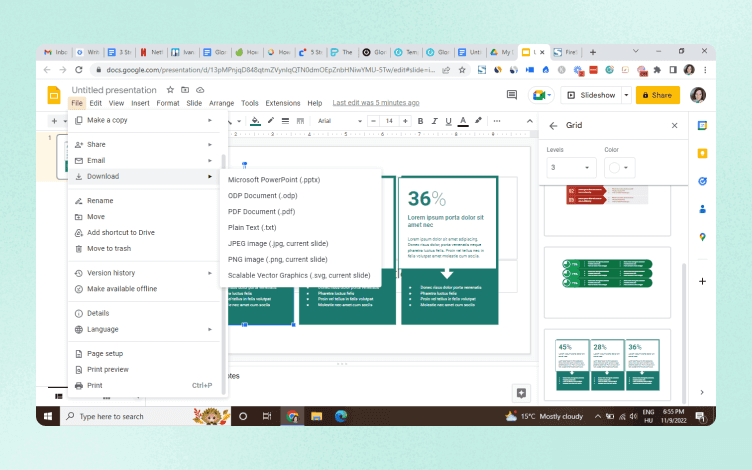Toggle italic formatting
The image size is (752, 470).
click(x=435, y=121)
